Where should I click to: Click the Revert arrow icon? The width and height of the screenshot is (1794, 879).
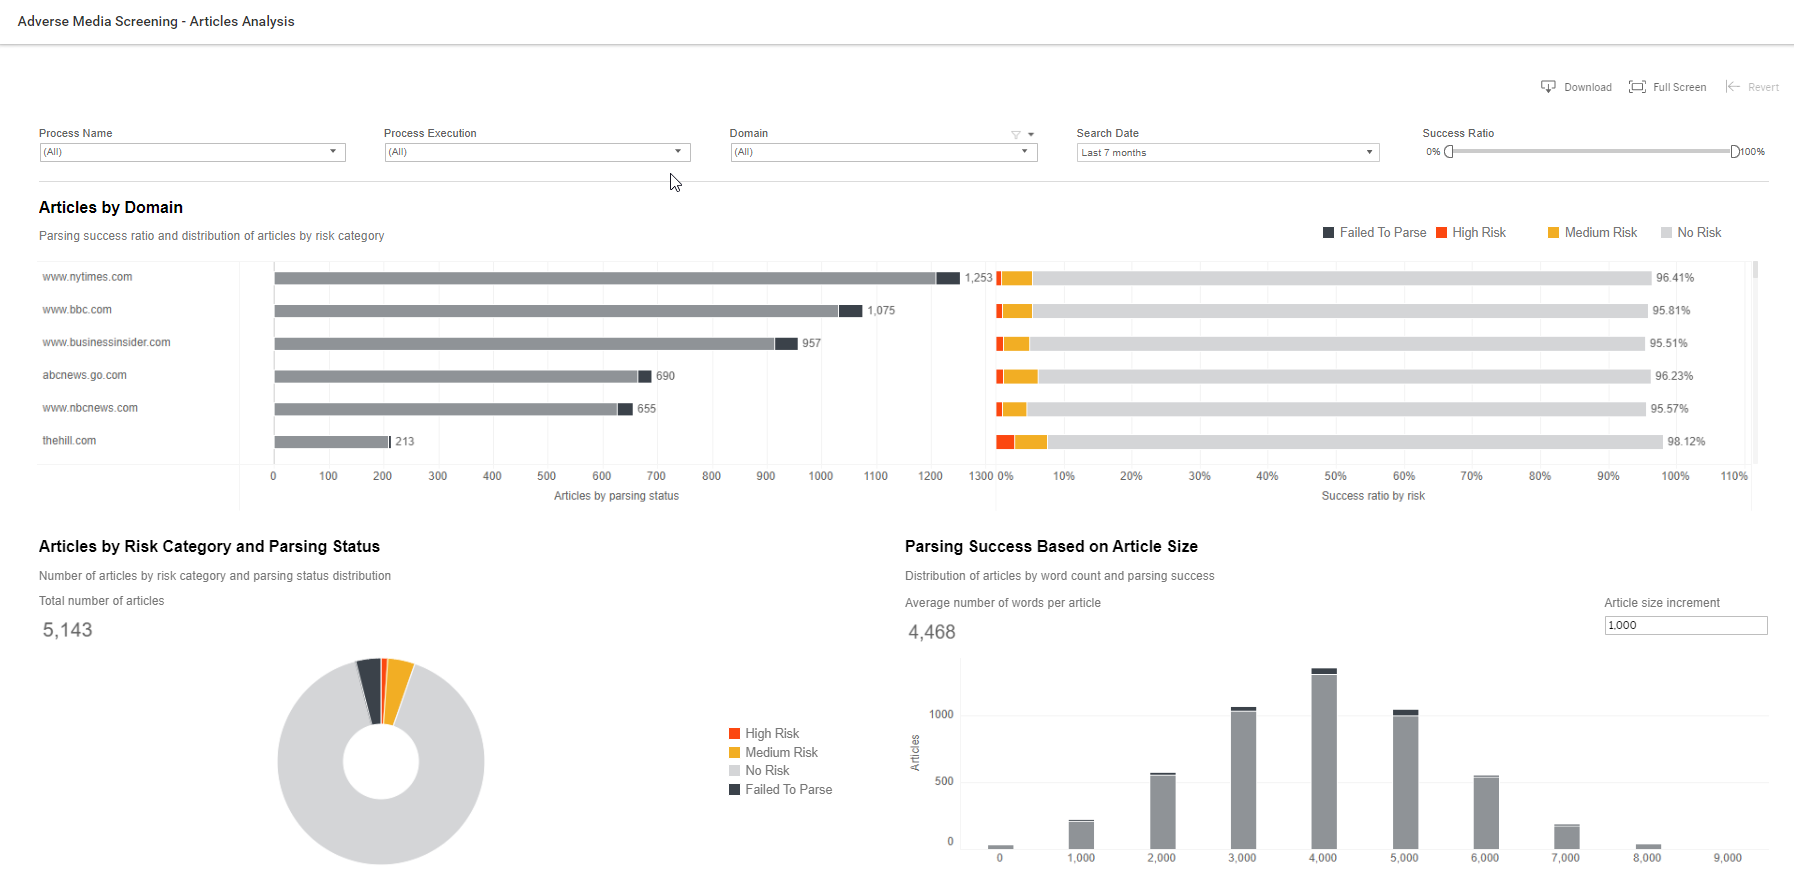[1733, 87]
